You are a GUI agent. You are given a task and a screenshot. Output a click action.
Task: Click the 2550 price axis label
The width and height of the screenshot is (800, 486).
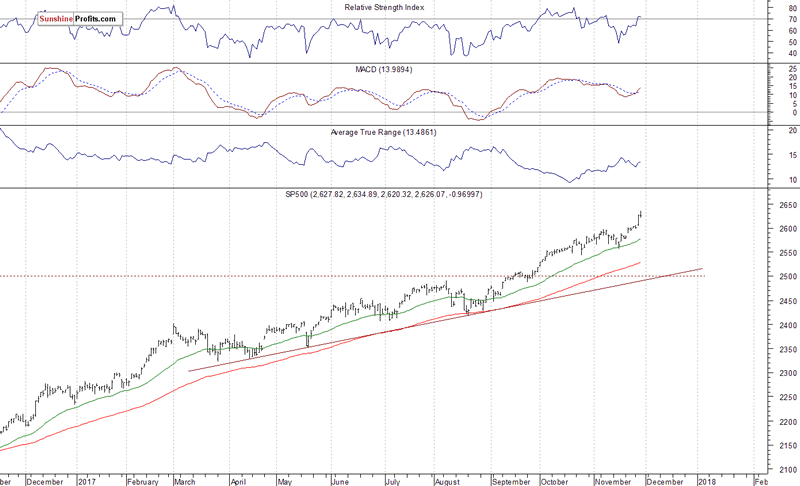click(789, 253)
